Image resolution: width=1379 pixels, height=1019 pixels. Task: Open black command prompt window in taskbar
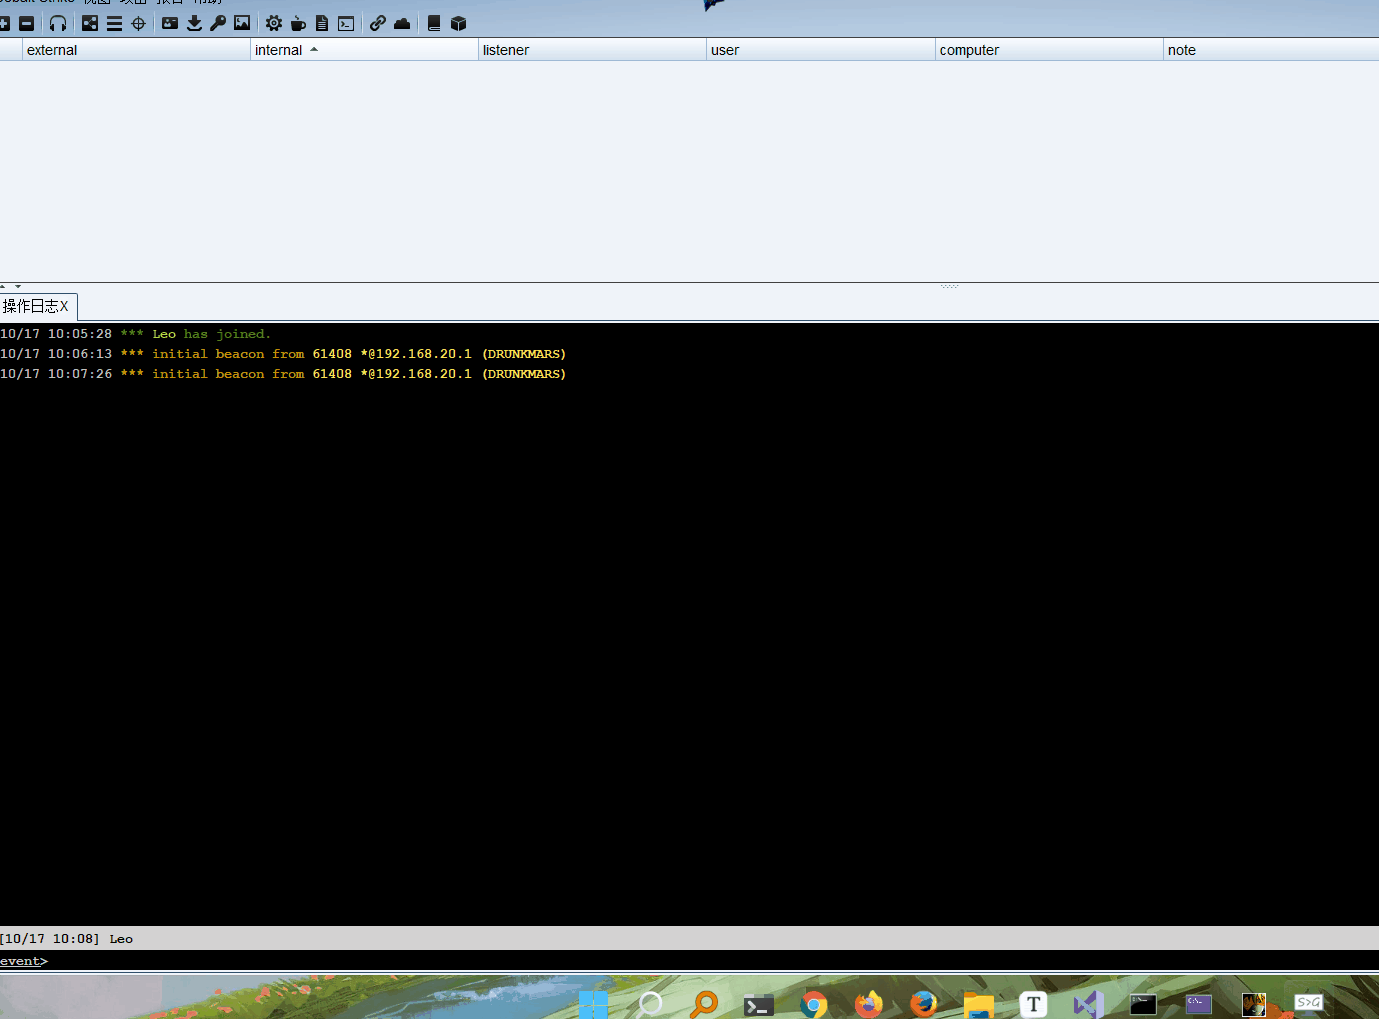[1143, 1004]
